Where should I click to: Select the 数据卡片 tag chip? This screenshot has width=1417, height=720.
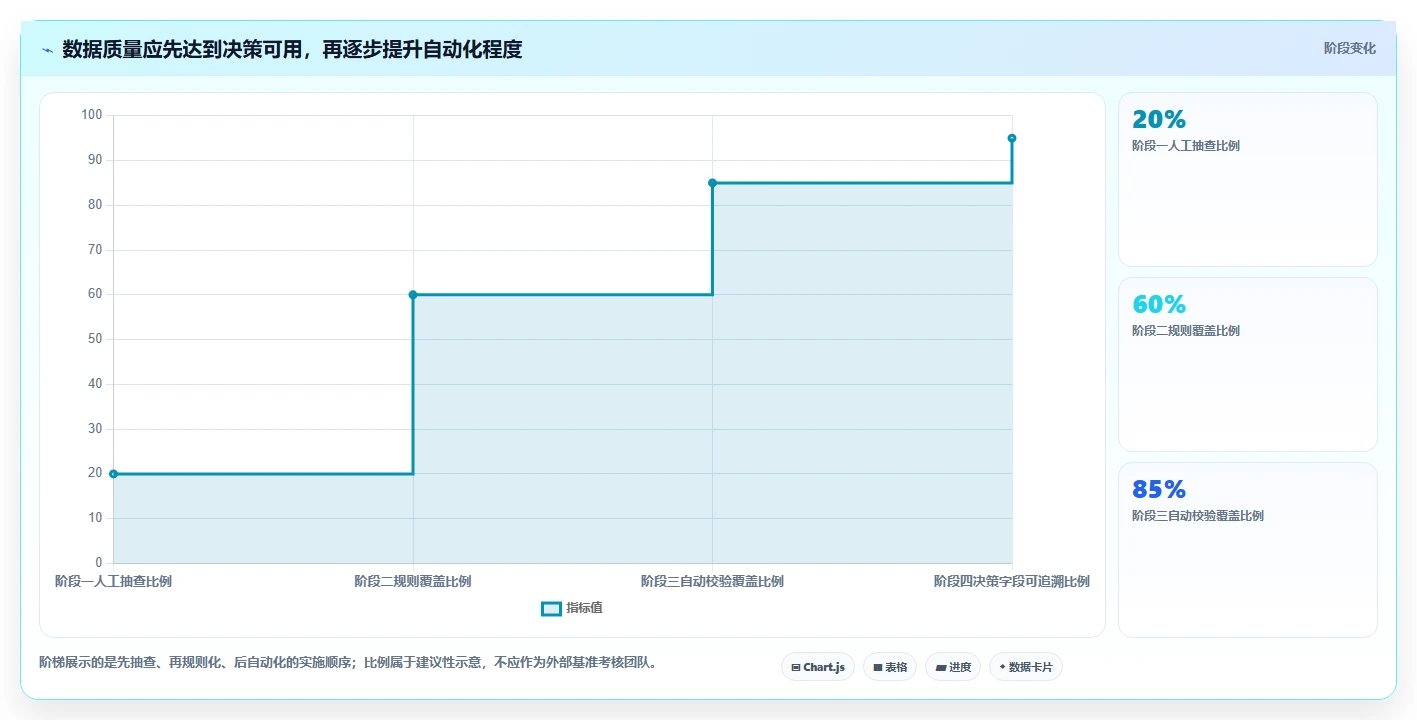pyautogui.click(x=1026, y=667)
